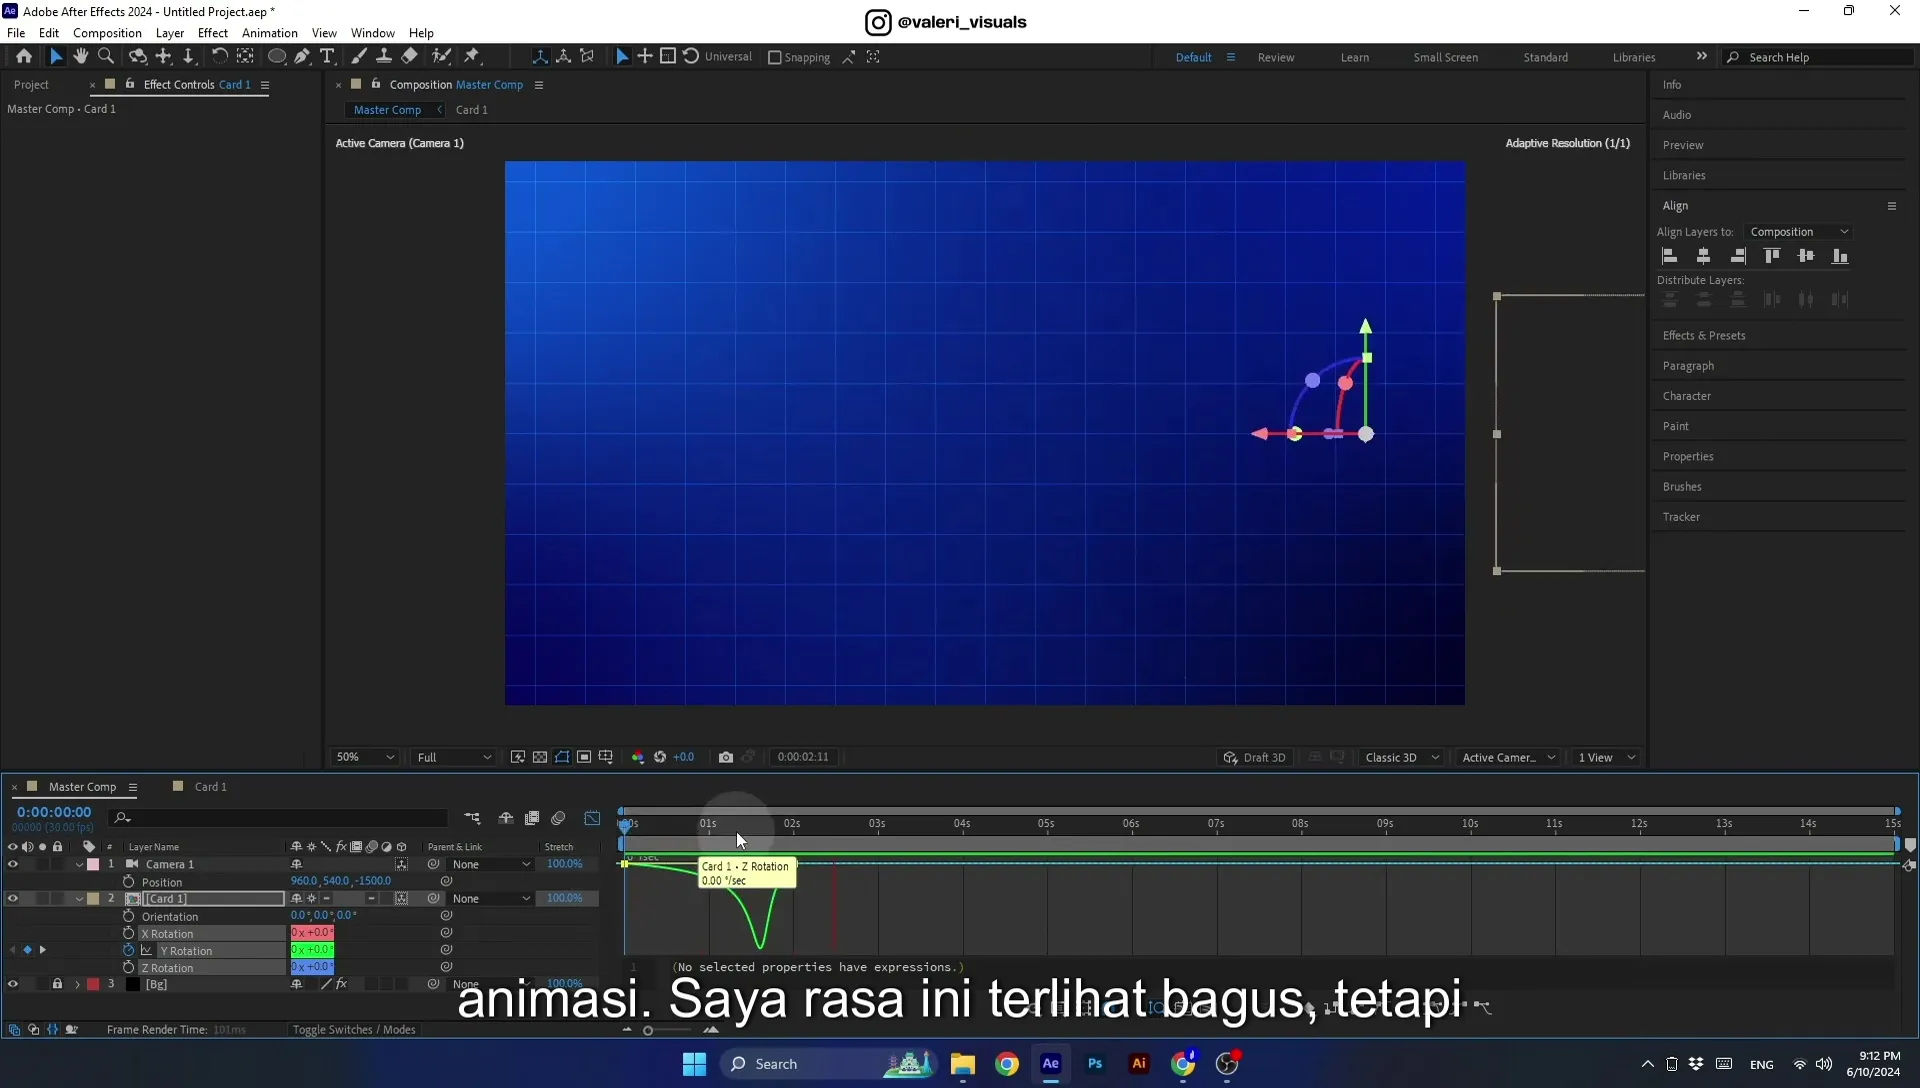Unlock the Bg layer

coord(57,984)
